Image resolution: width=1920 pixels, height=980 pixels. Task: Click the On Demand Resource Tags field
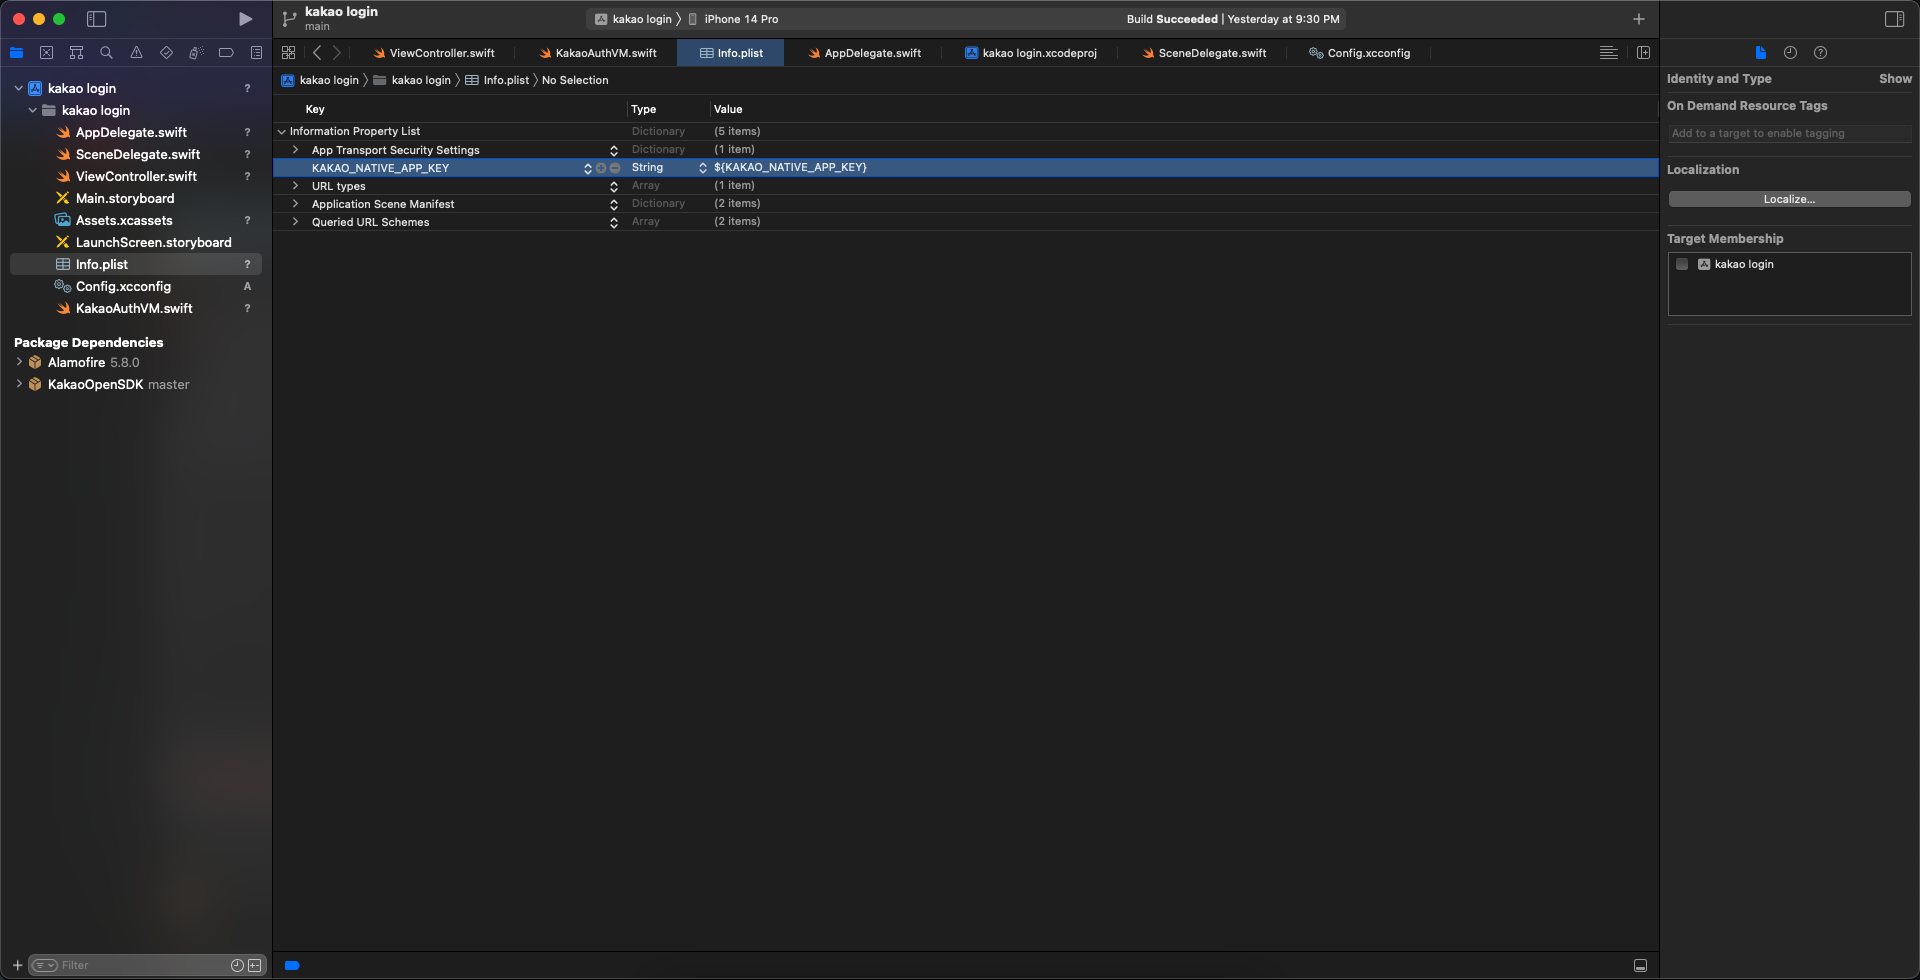tap(1789, 133)
